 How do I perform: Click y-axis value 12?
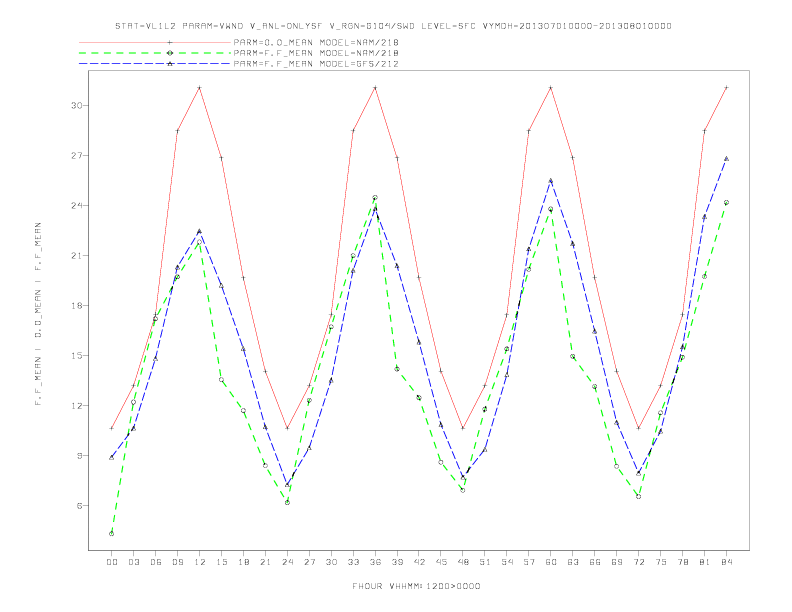76,405
